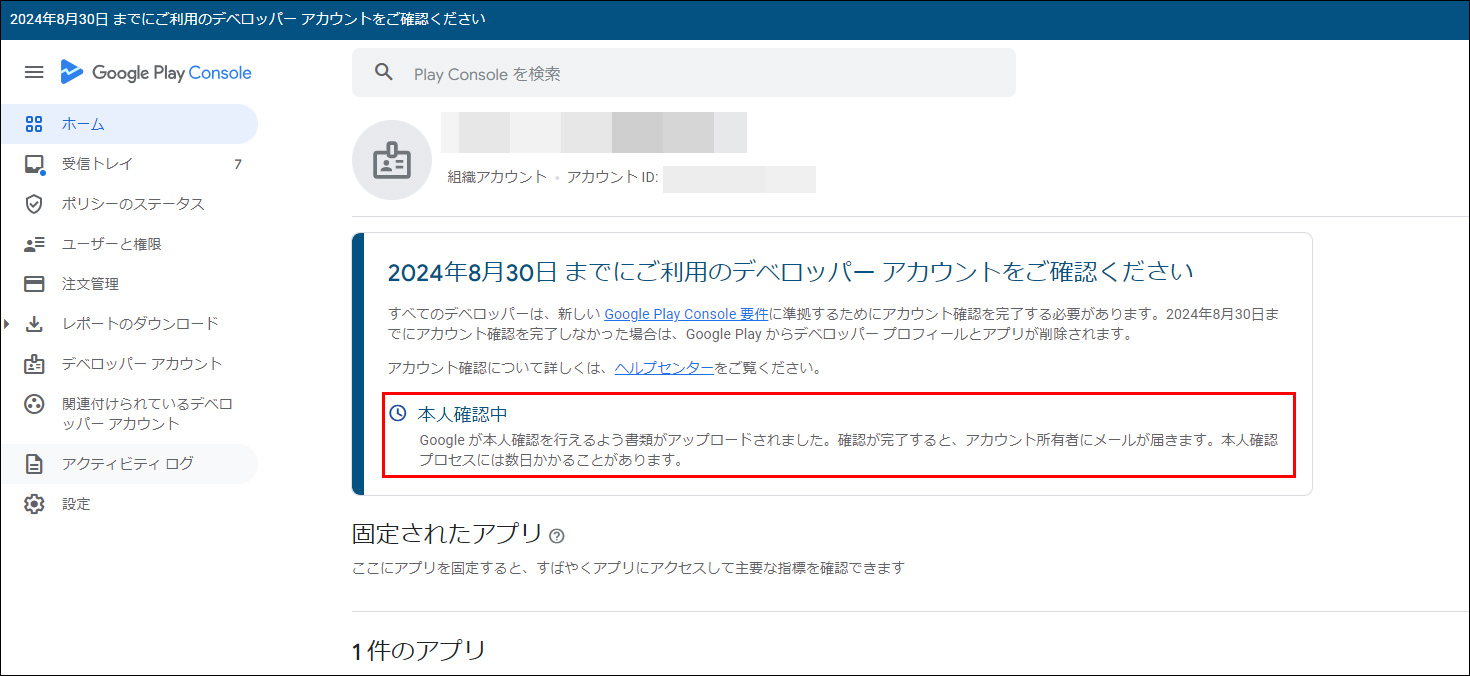Image resolution: width=1470 pixels, height=676 pixels.
Task: Click the order management card icon
Action: point(34,284)
